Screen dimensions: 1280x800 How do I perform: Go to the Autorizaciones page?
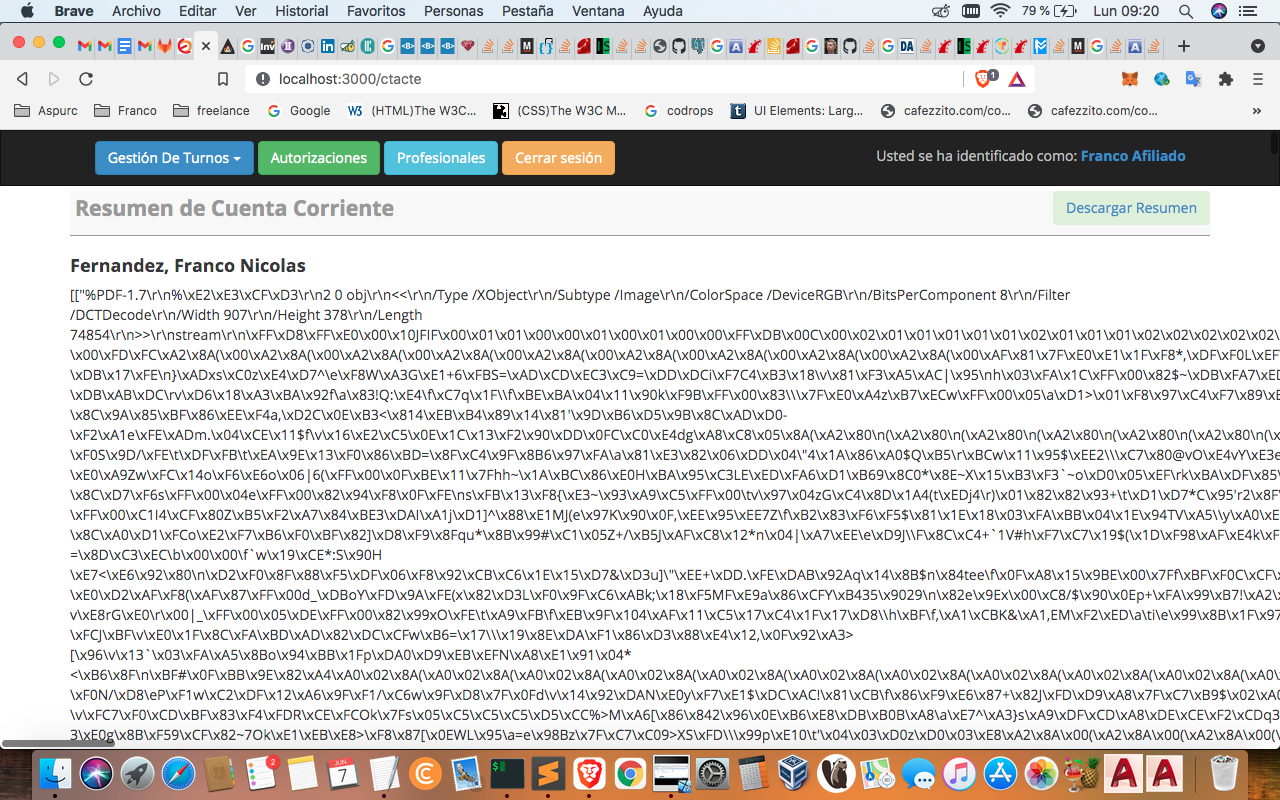319,158
